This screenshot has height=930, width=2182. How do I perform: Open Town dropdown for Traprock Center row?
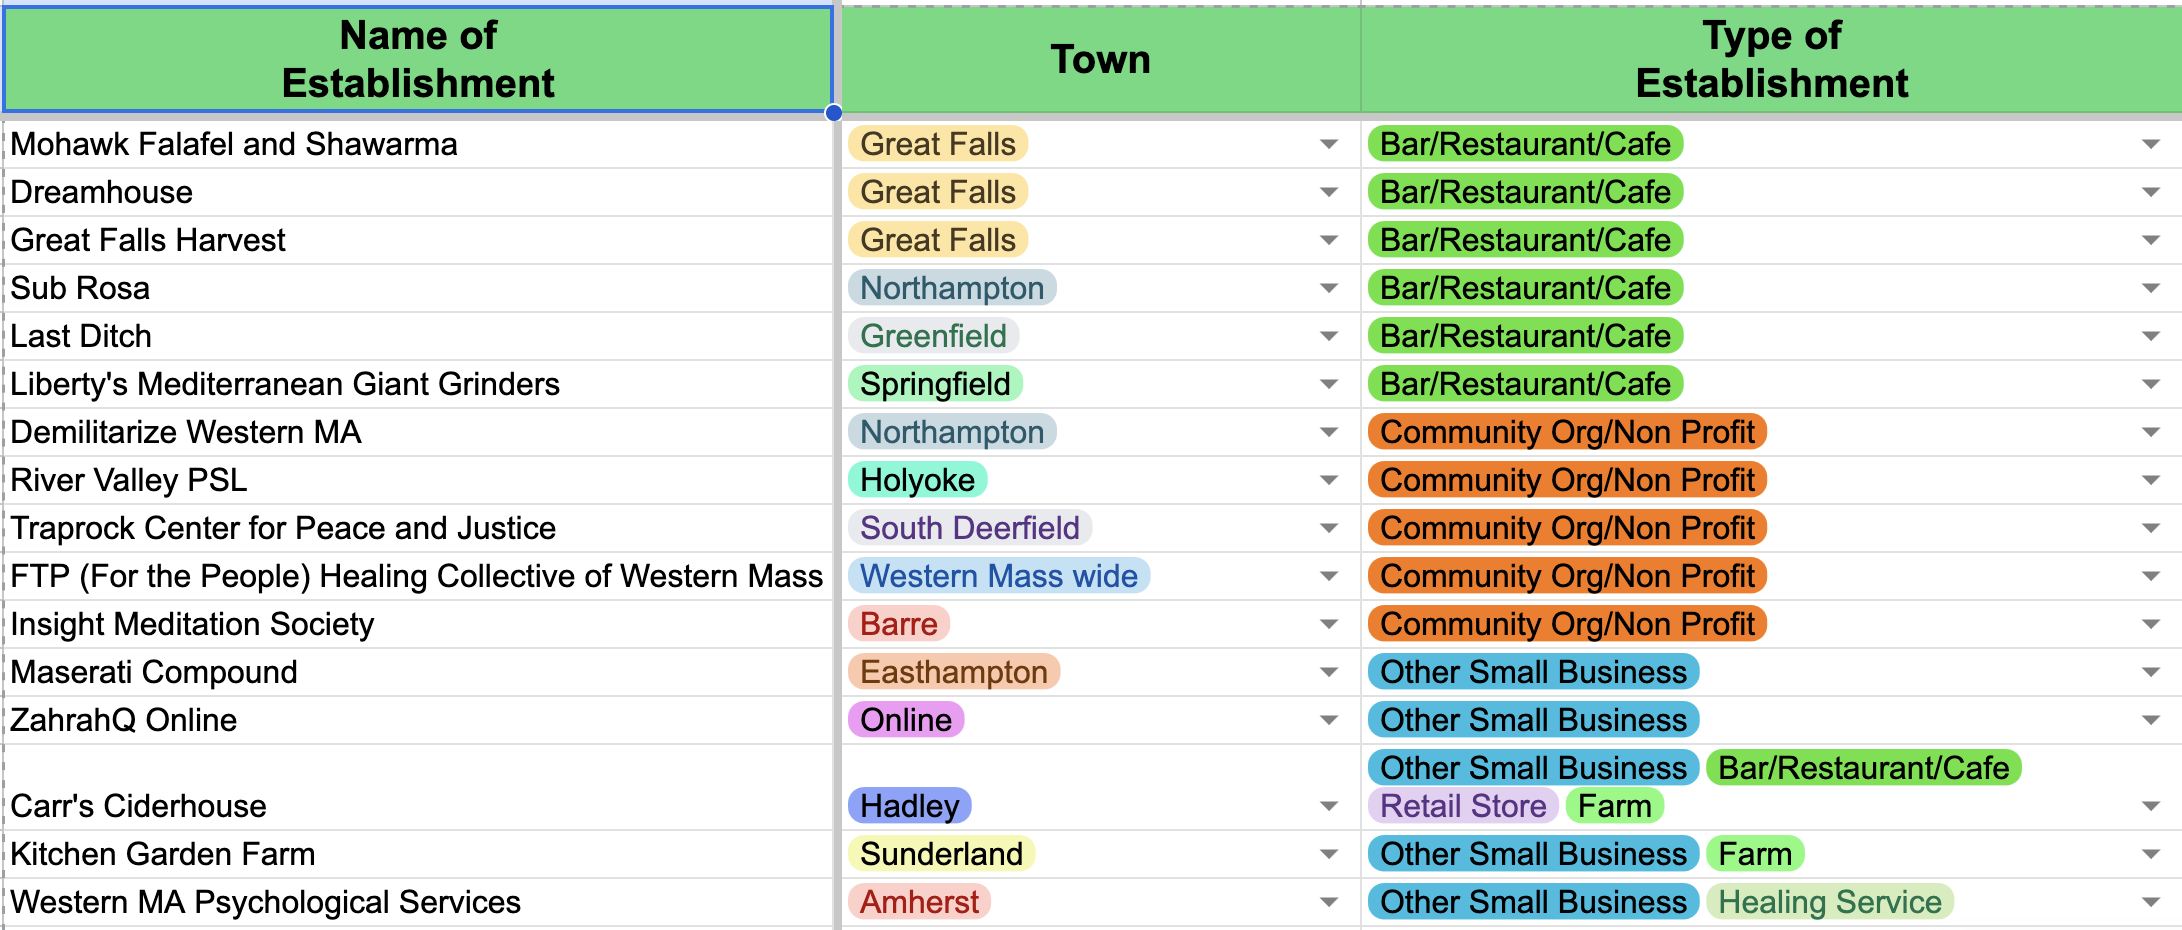click(1329, 528)
